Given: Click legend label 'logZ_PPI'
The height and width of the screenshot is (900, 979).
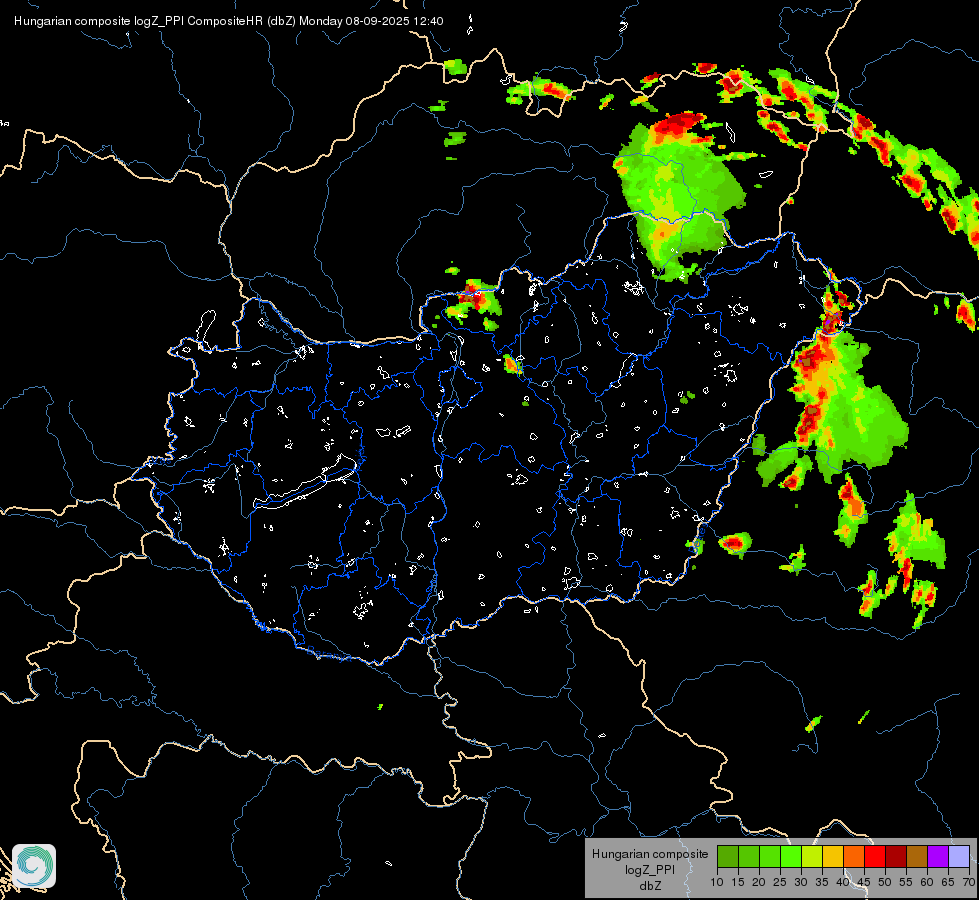Looking at the screenshot, I should point(650,869).
